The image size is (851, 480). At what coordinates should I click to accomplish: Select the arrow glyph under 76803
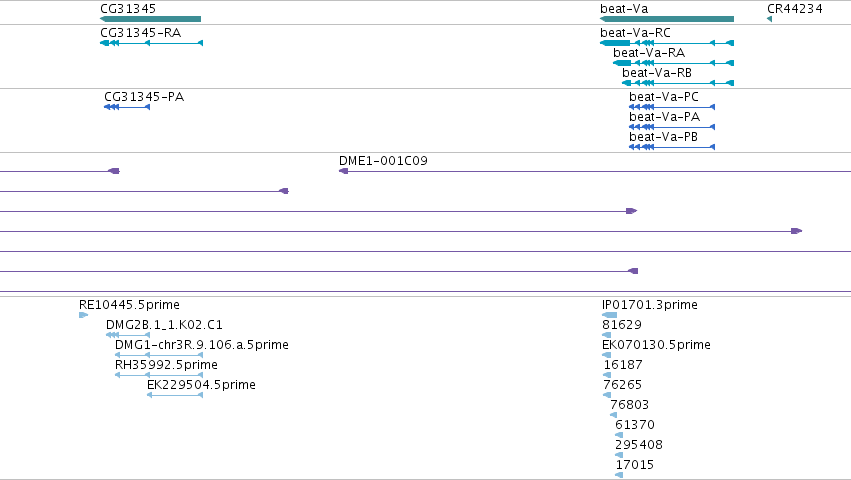point(613,415)
